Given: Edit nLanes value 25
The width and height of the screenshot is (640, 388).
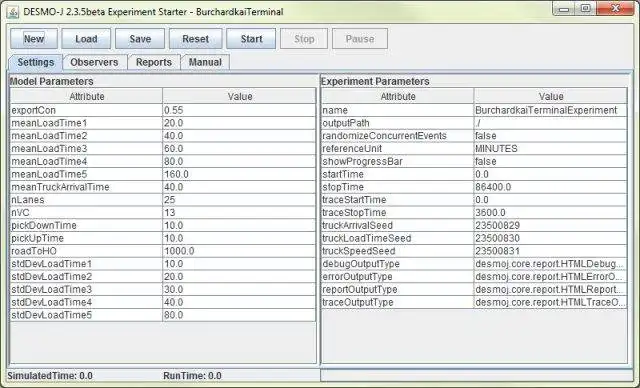Looking at the screenshot, I should tap(239, 200).
